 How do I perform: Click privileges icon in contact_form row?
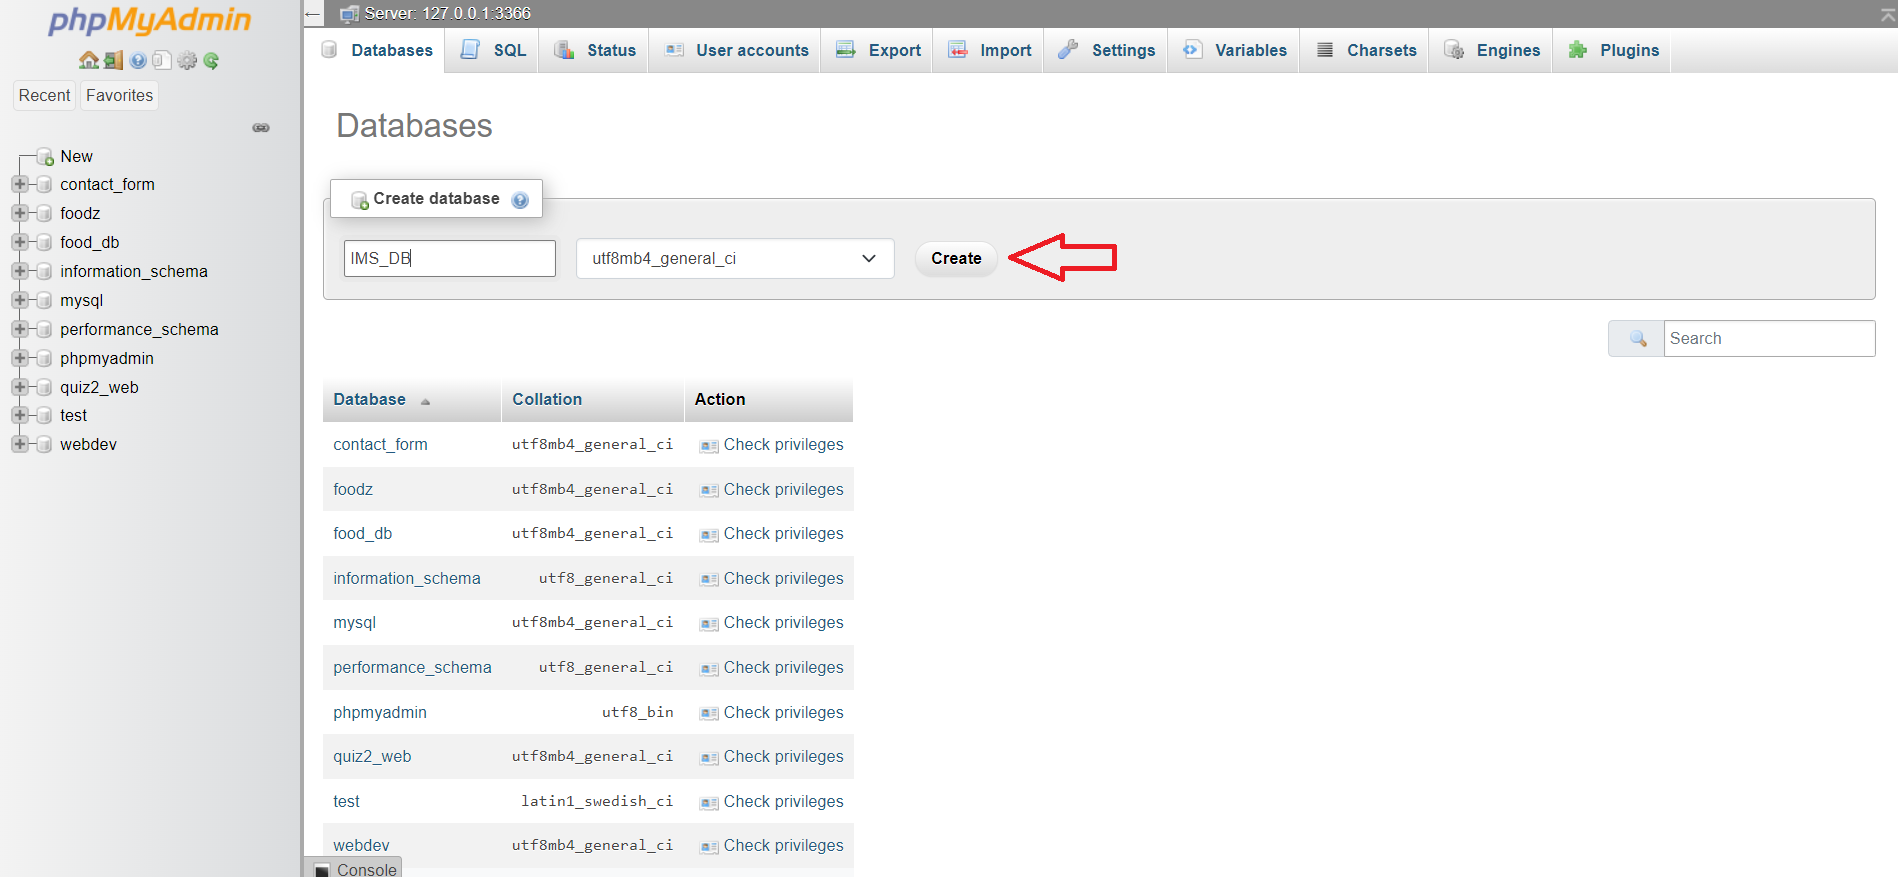tap(709, 446)
